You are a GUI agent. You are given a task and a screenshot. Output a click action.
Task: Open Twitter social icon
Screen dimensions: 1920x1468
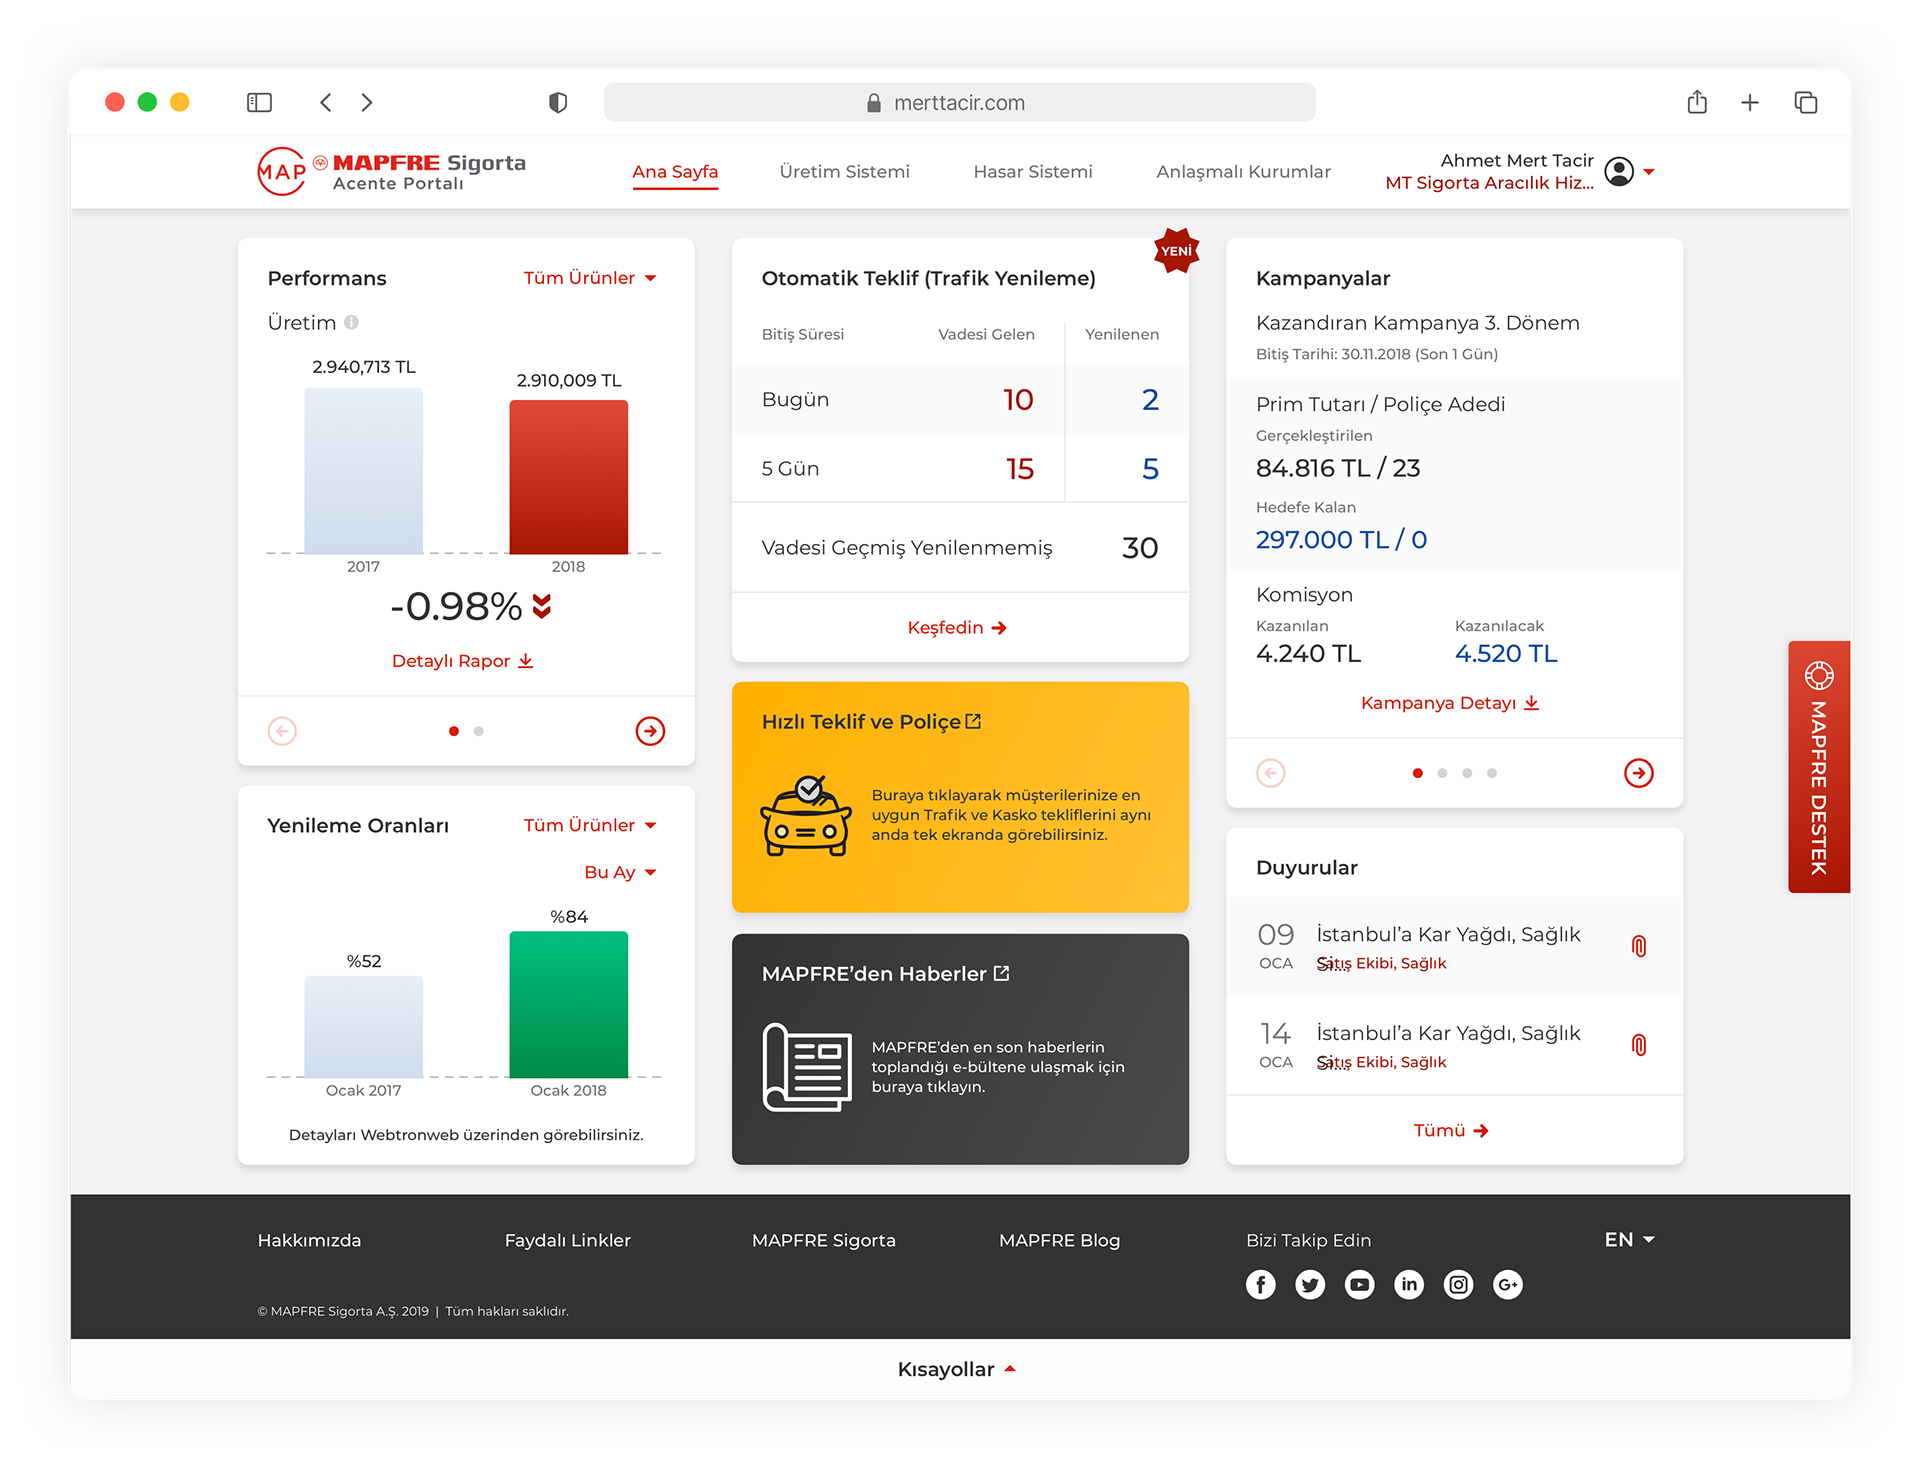1310,1285
